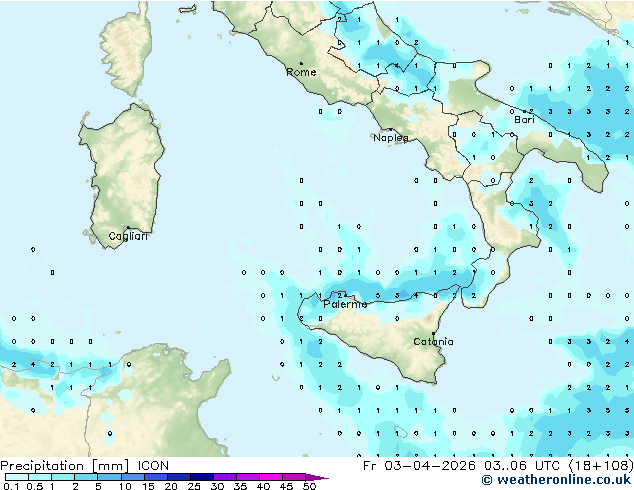Select the 40–45 mm magenta legend swatch
Image resolution: width=634 pixels, height=490 pixels.
tap(271, 477)
